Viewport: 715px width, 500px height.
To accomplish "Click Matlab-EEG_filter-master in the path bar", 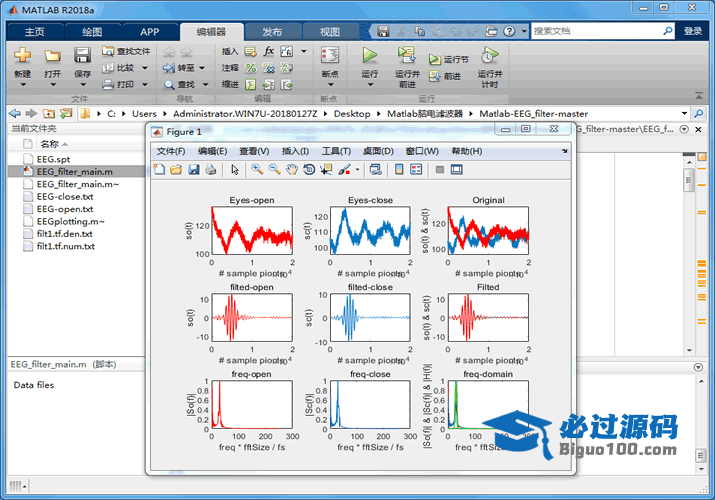I will (534, 113).
